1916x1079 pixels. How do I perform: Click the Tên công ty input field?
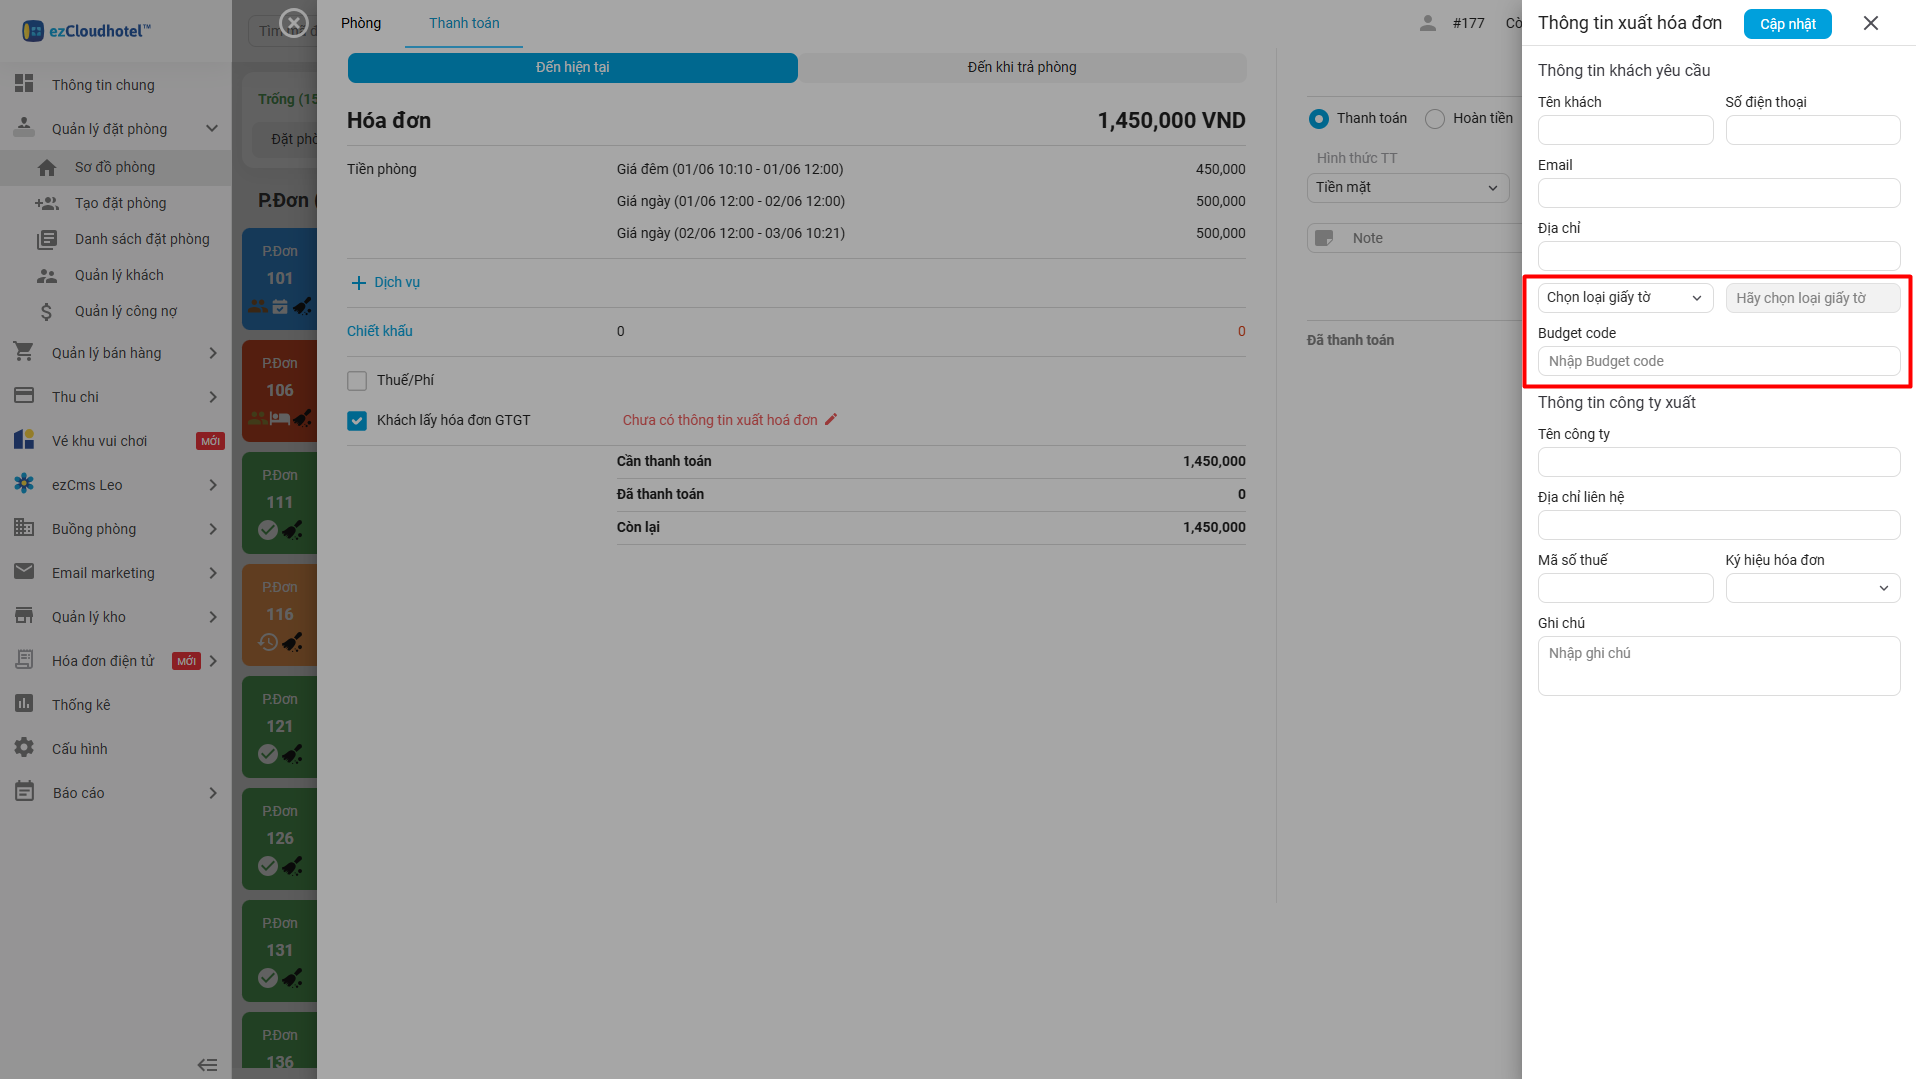[x=1718, y=462]
